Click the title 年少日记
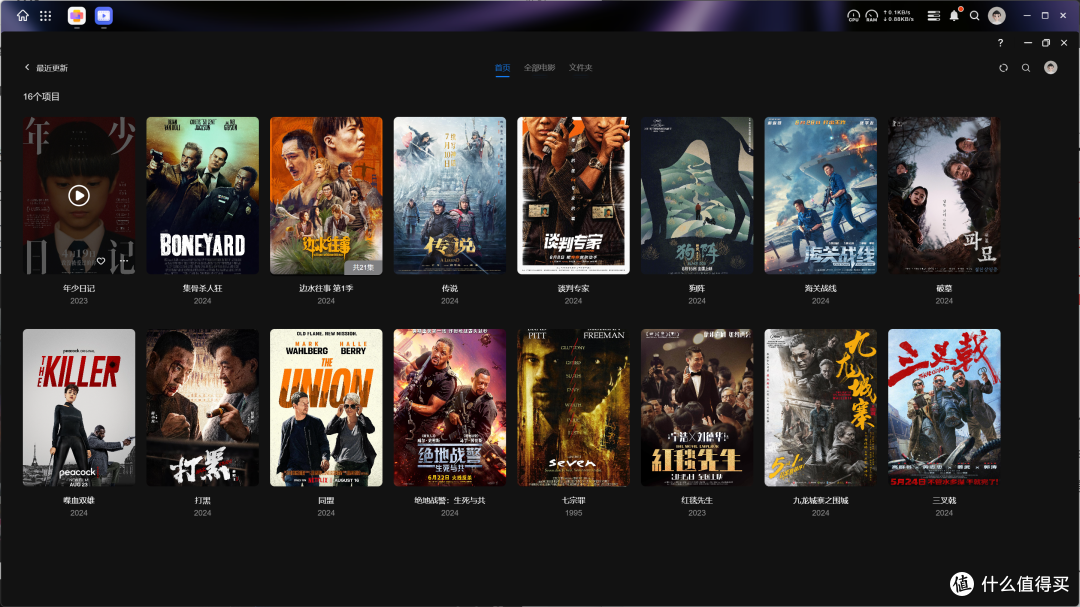The image size is (1080, 607). (x=79, y=289)
